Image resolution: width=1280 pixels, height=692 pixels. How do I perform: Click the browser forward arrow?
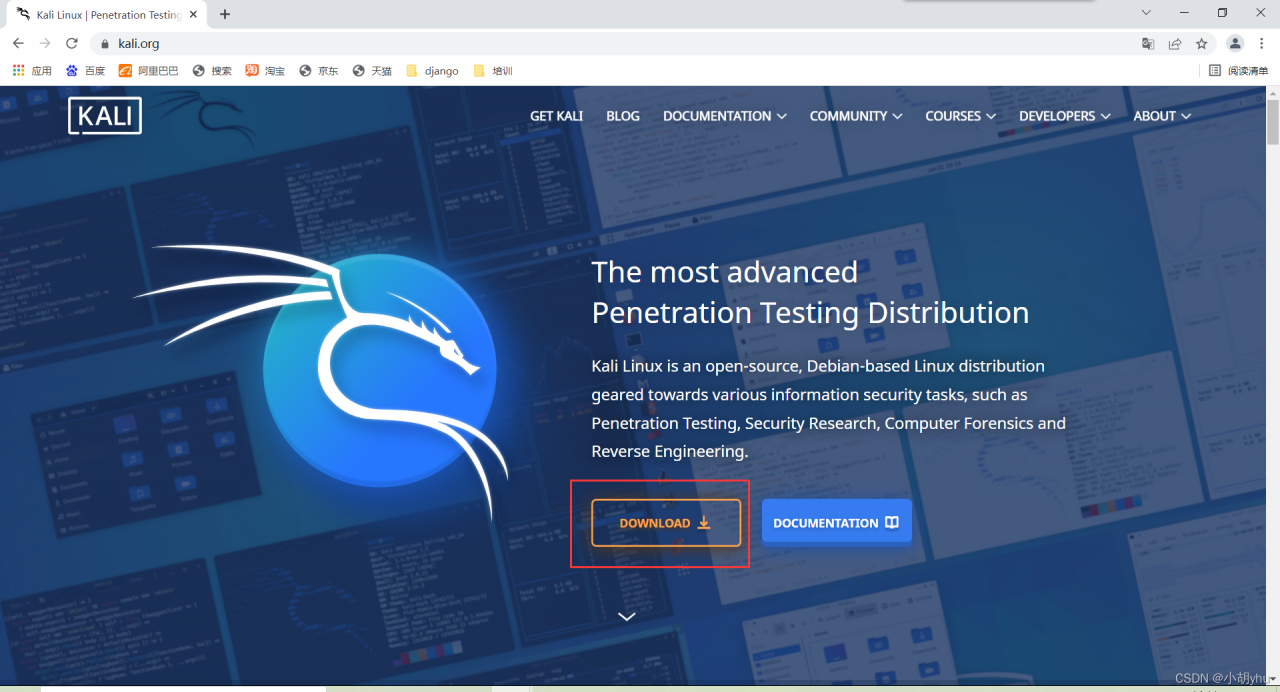click(45, 43)
